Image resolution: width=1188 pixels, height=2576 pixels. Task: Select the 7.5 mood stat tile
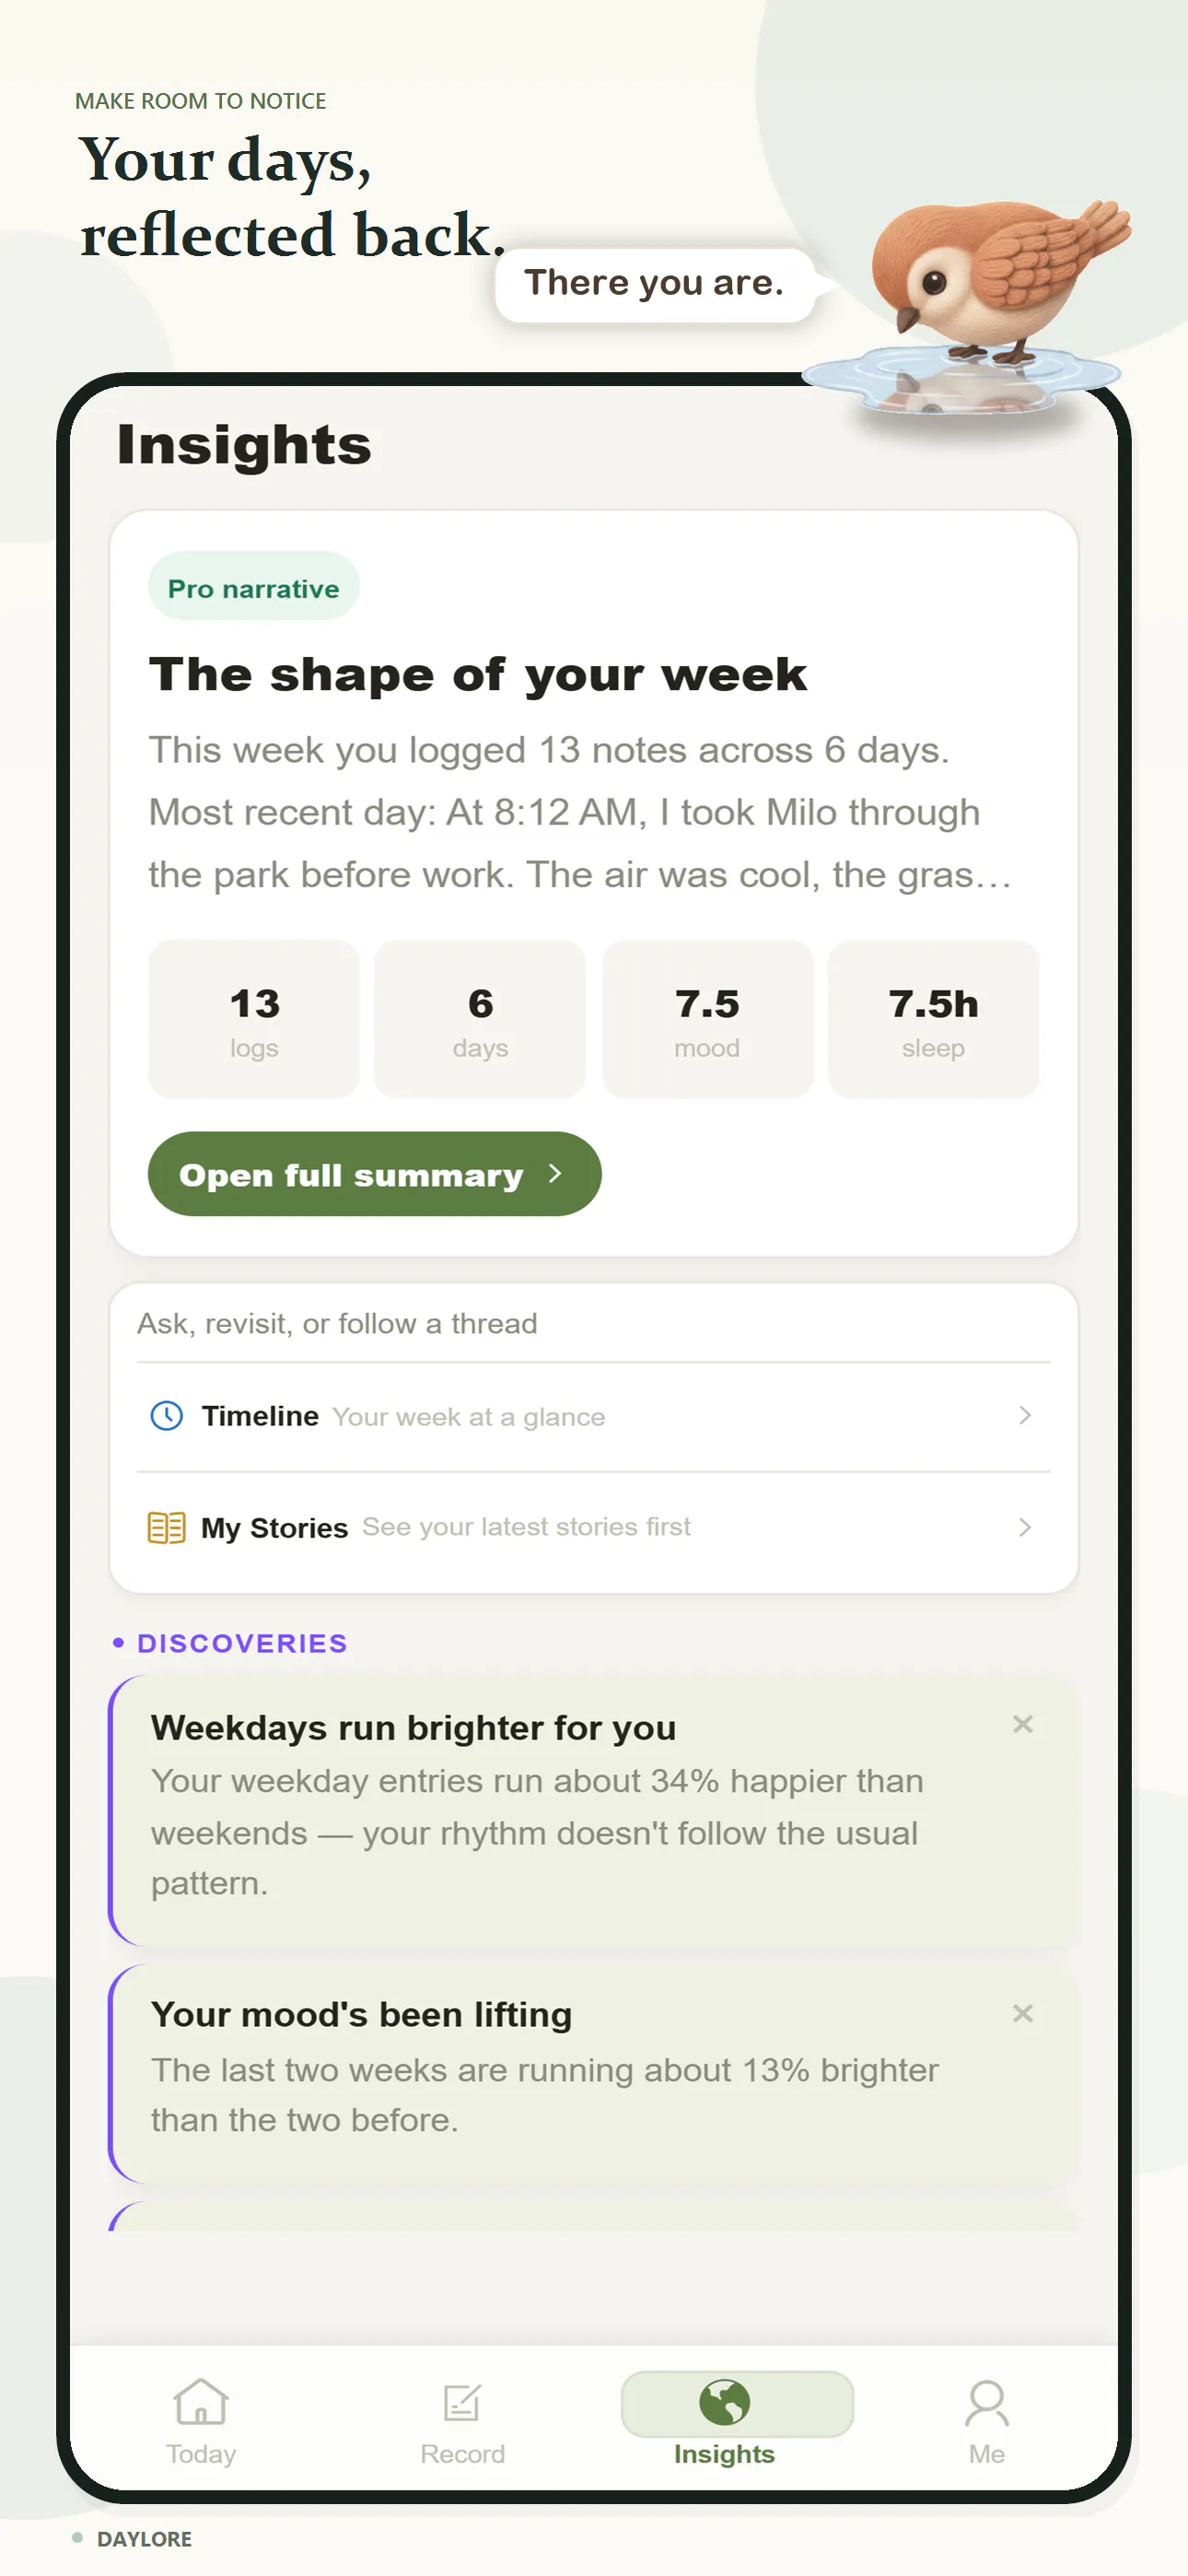(707, 1018)
